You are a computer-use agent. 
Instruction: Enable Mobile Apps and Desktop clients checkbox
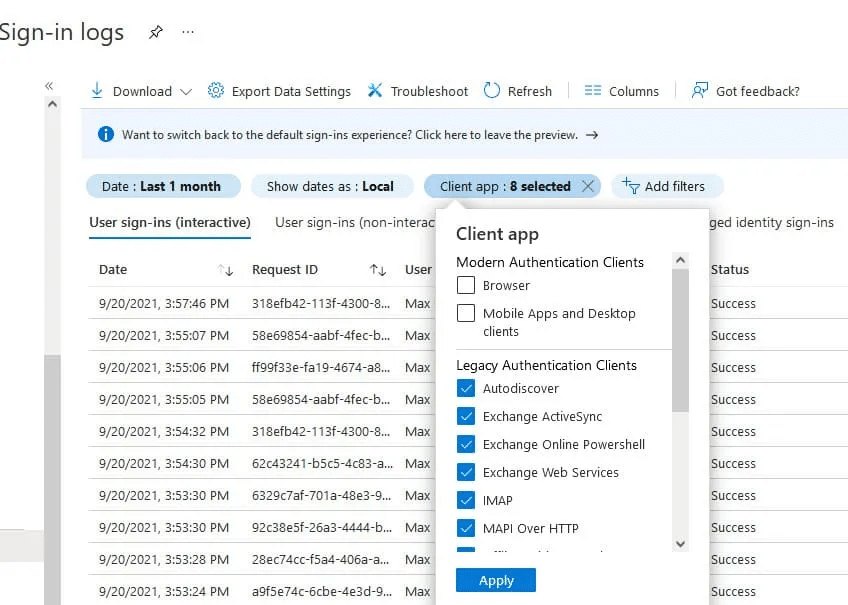coord(466,314)
